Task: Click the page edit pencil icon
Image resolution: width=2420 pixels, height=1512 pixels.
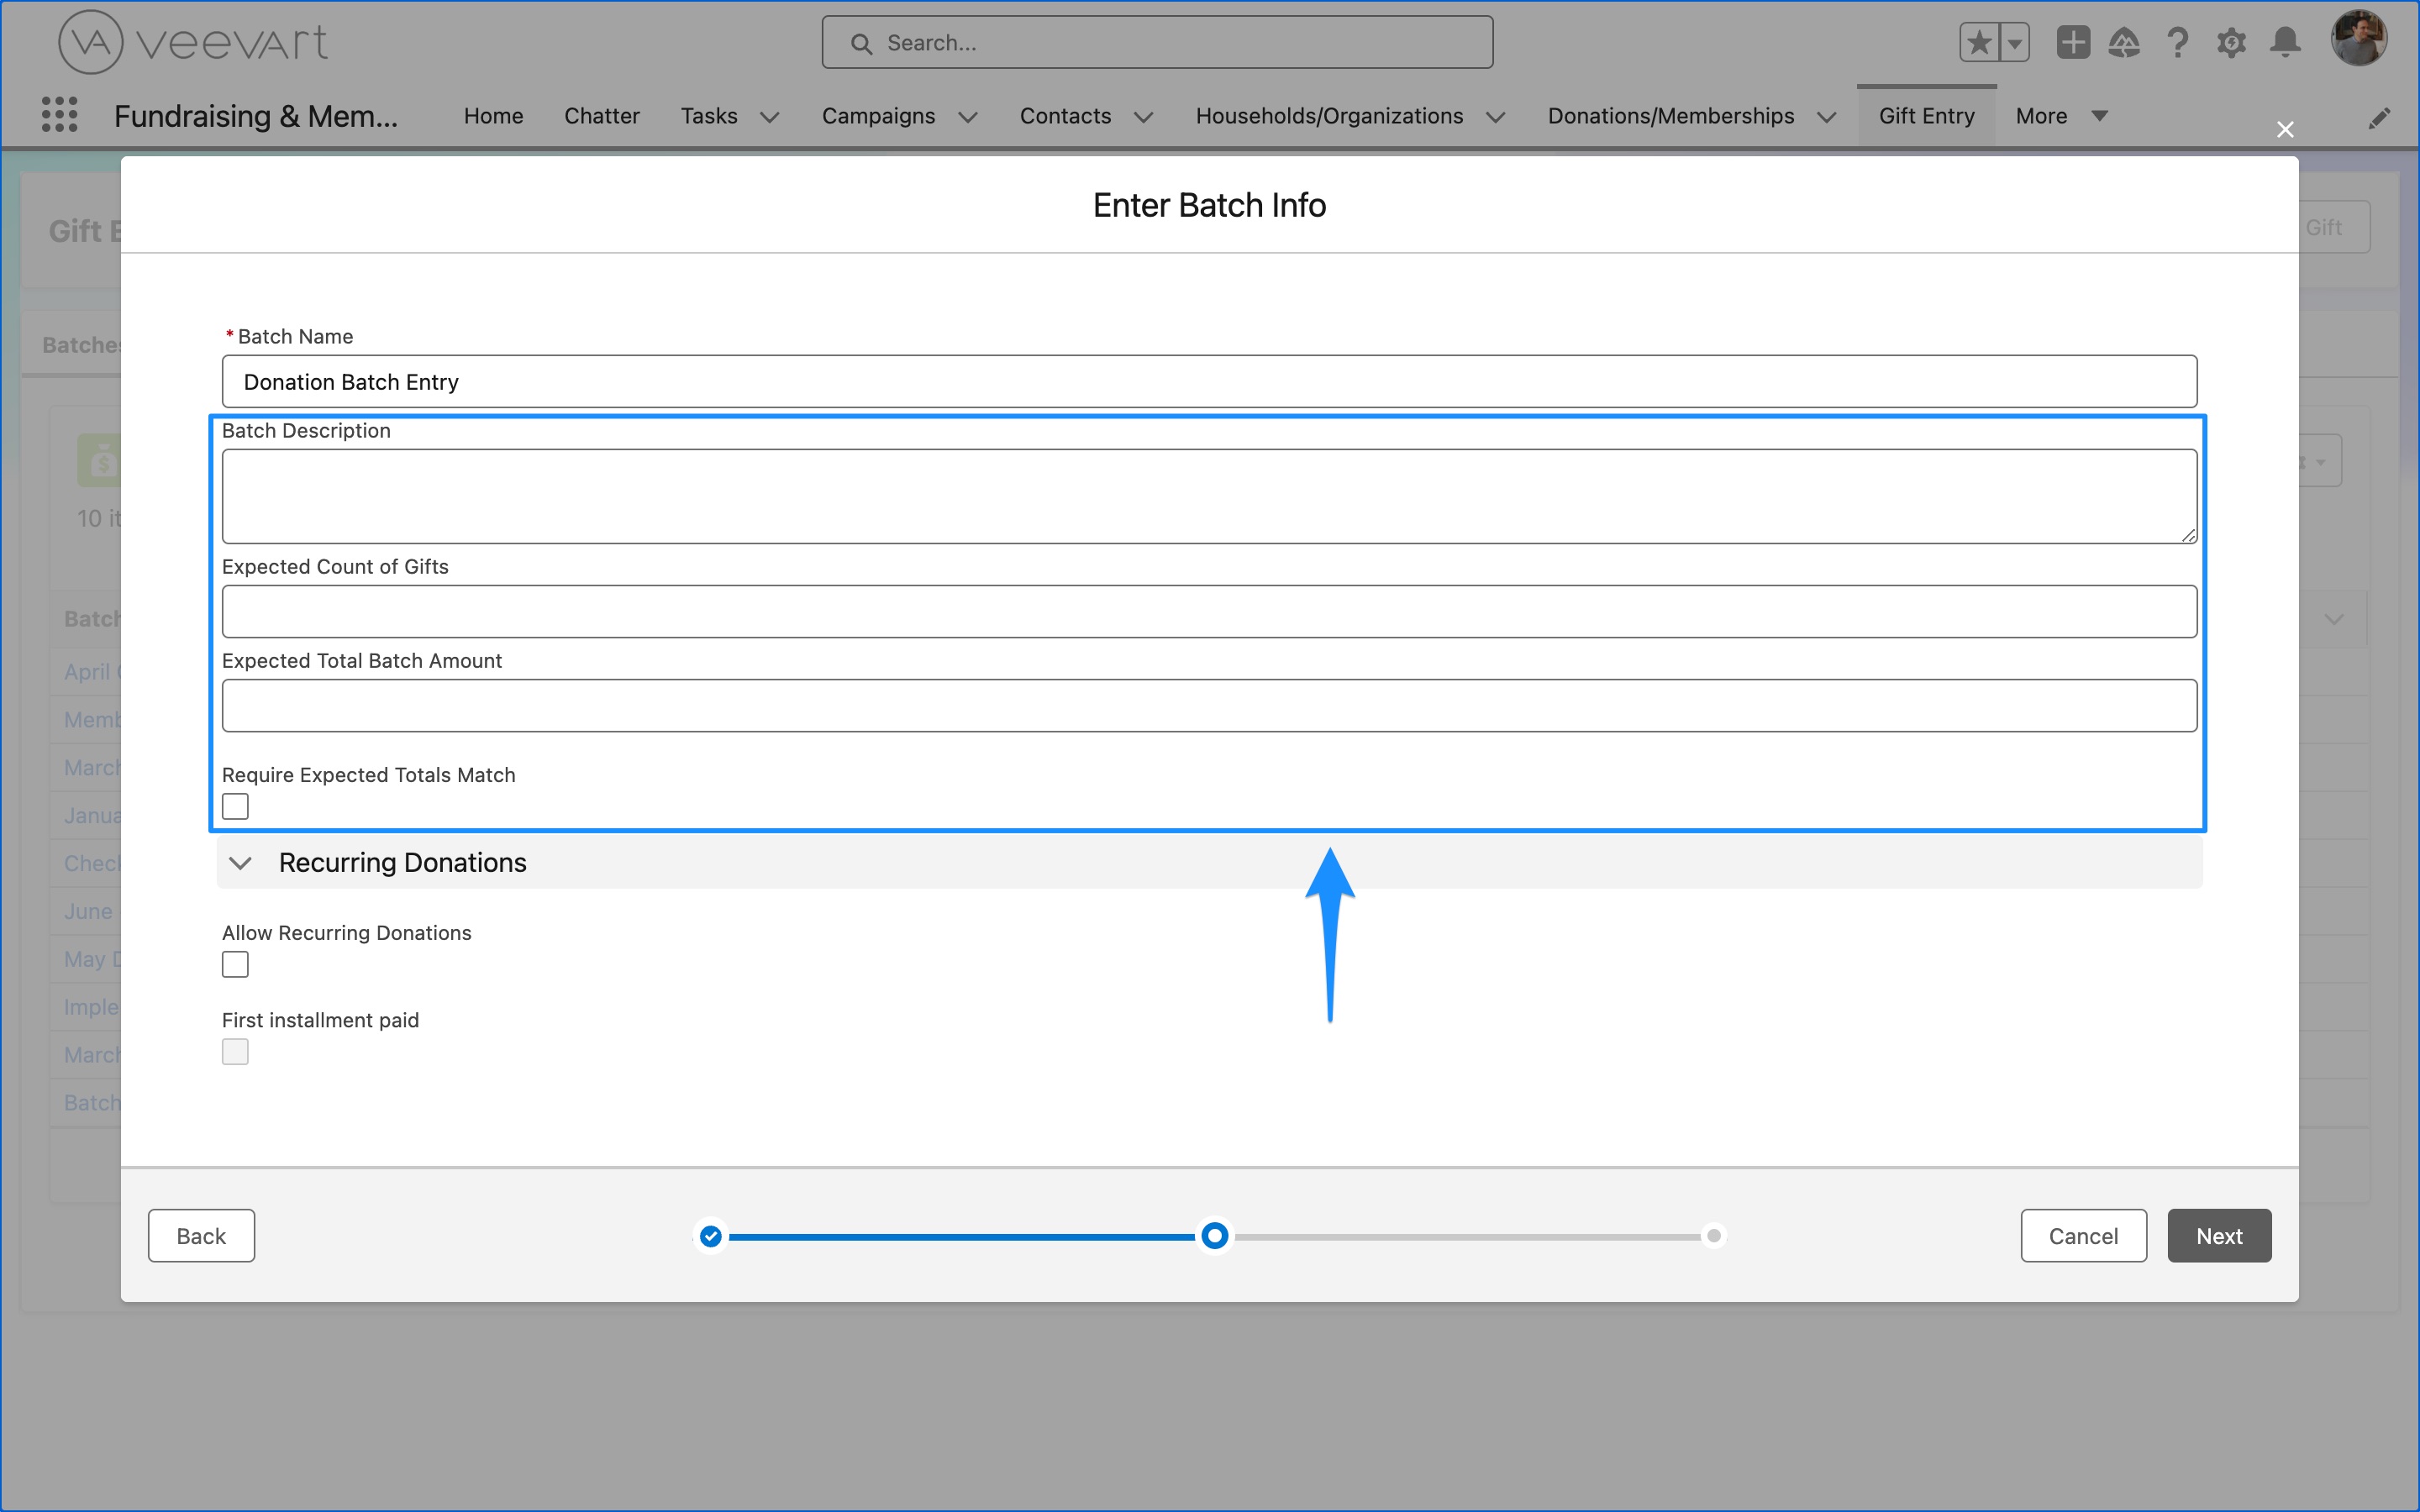Action: pyautogui.click(x=2381, y=117)
